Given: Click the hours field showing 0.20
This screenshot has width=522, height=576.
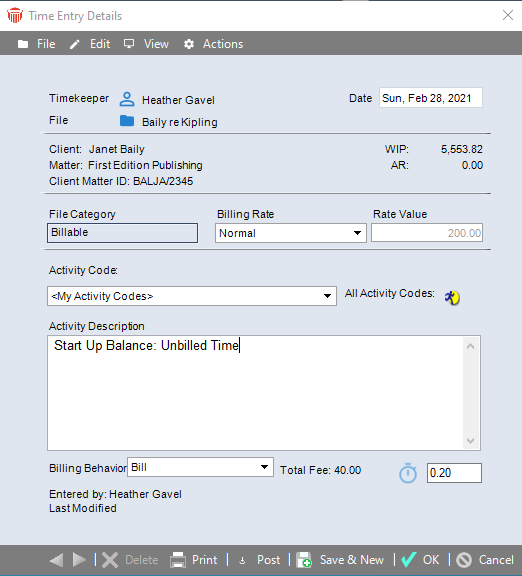Looking at the screenshot, I should [454, 473].
